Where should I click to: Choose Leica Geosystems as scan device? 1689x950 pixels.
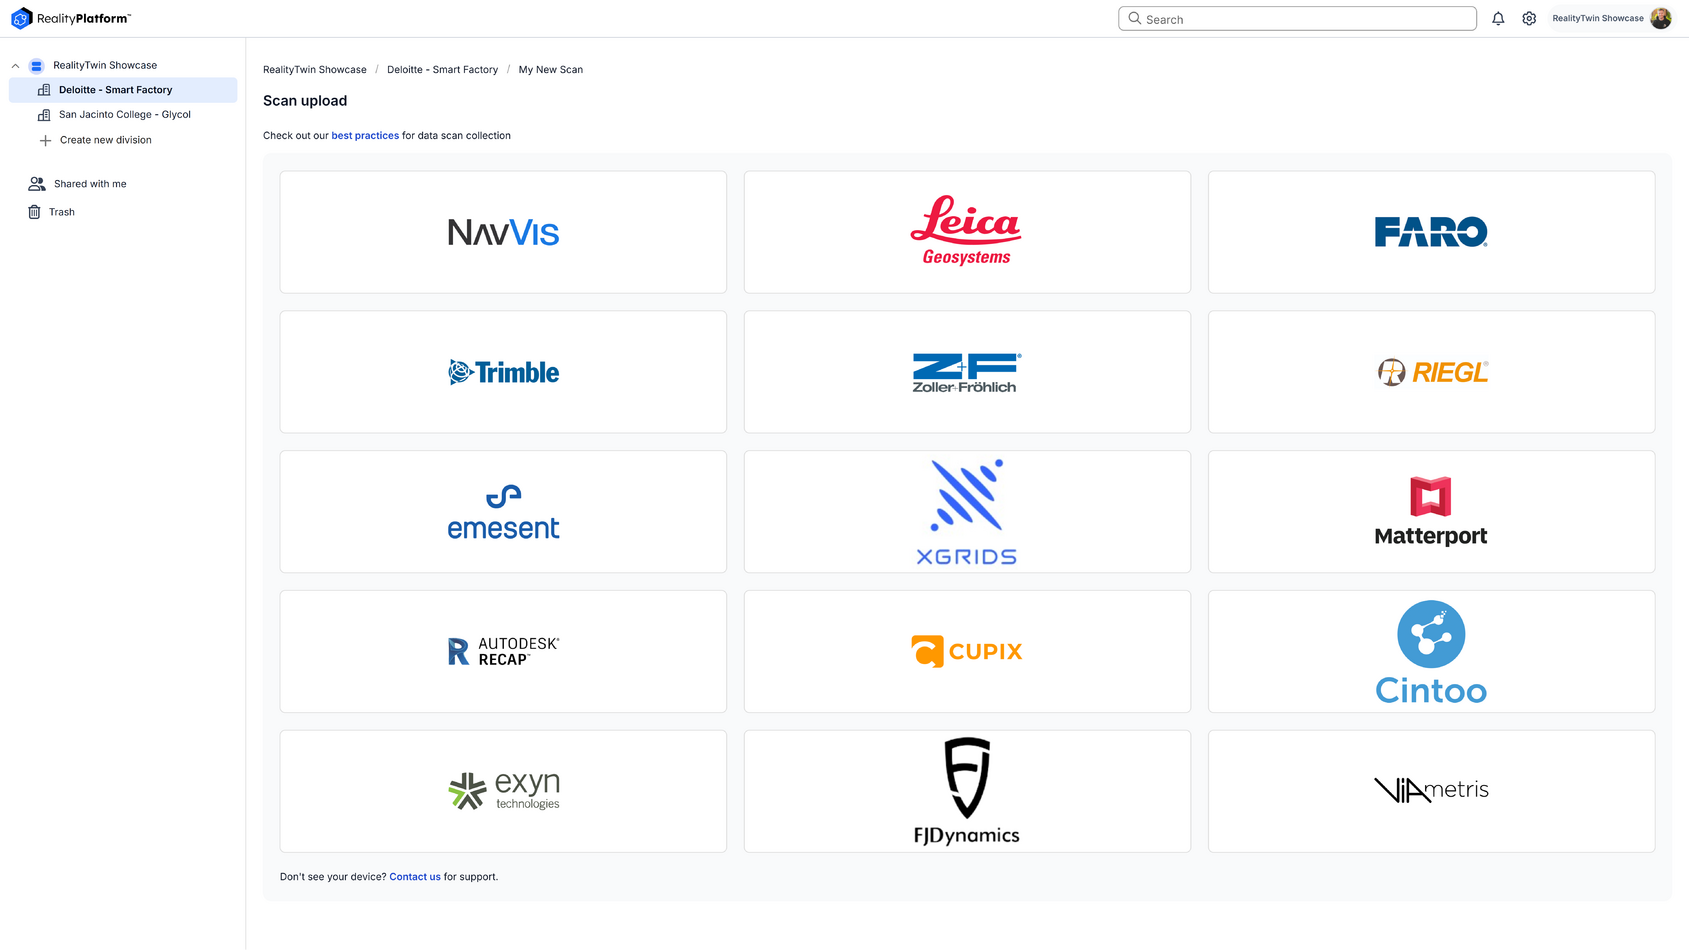pos(966,231)
